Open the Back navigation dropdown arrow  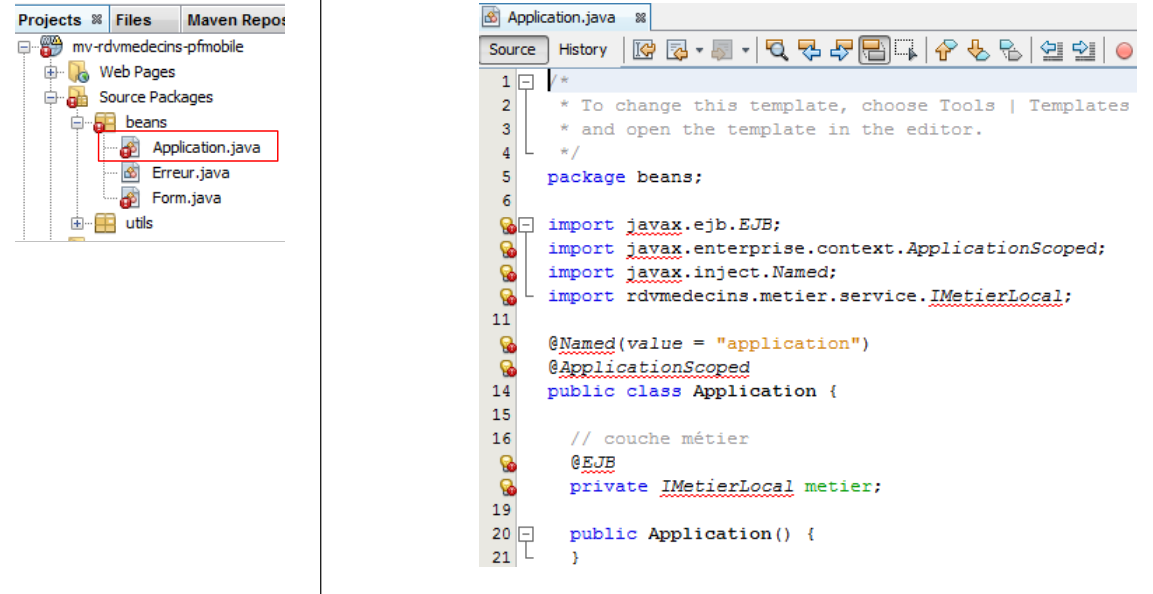(700, 50)
